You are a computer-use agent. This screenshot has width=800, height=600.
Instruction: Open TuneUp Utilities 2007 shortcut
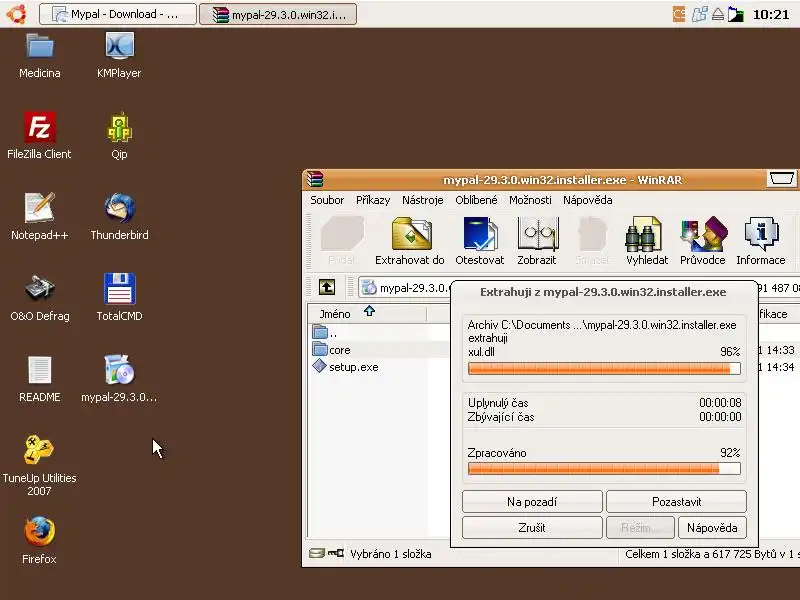pos(39,465)
